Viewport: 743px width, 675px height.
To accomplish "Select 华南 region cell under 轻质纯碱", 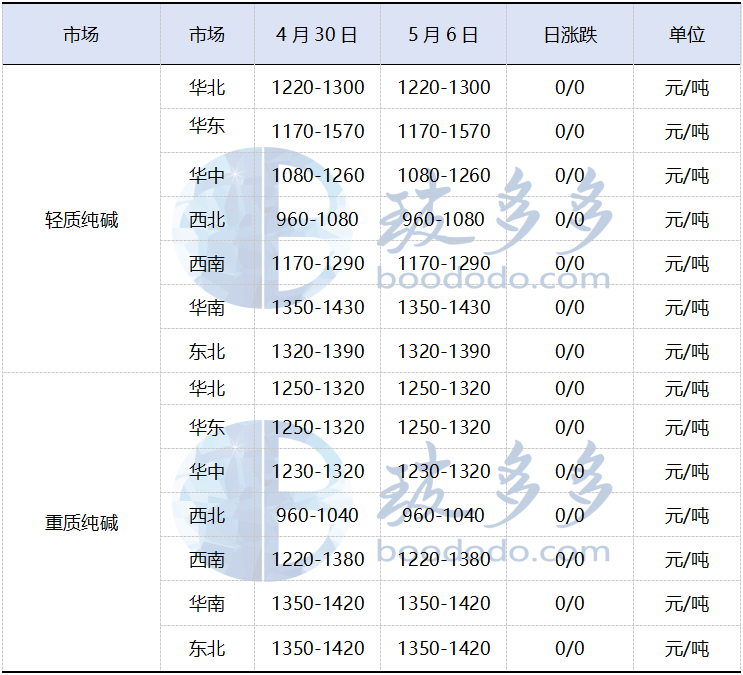I will tap(207, 308).
